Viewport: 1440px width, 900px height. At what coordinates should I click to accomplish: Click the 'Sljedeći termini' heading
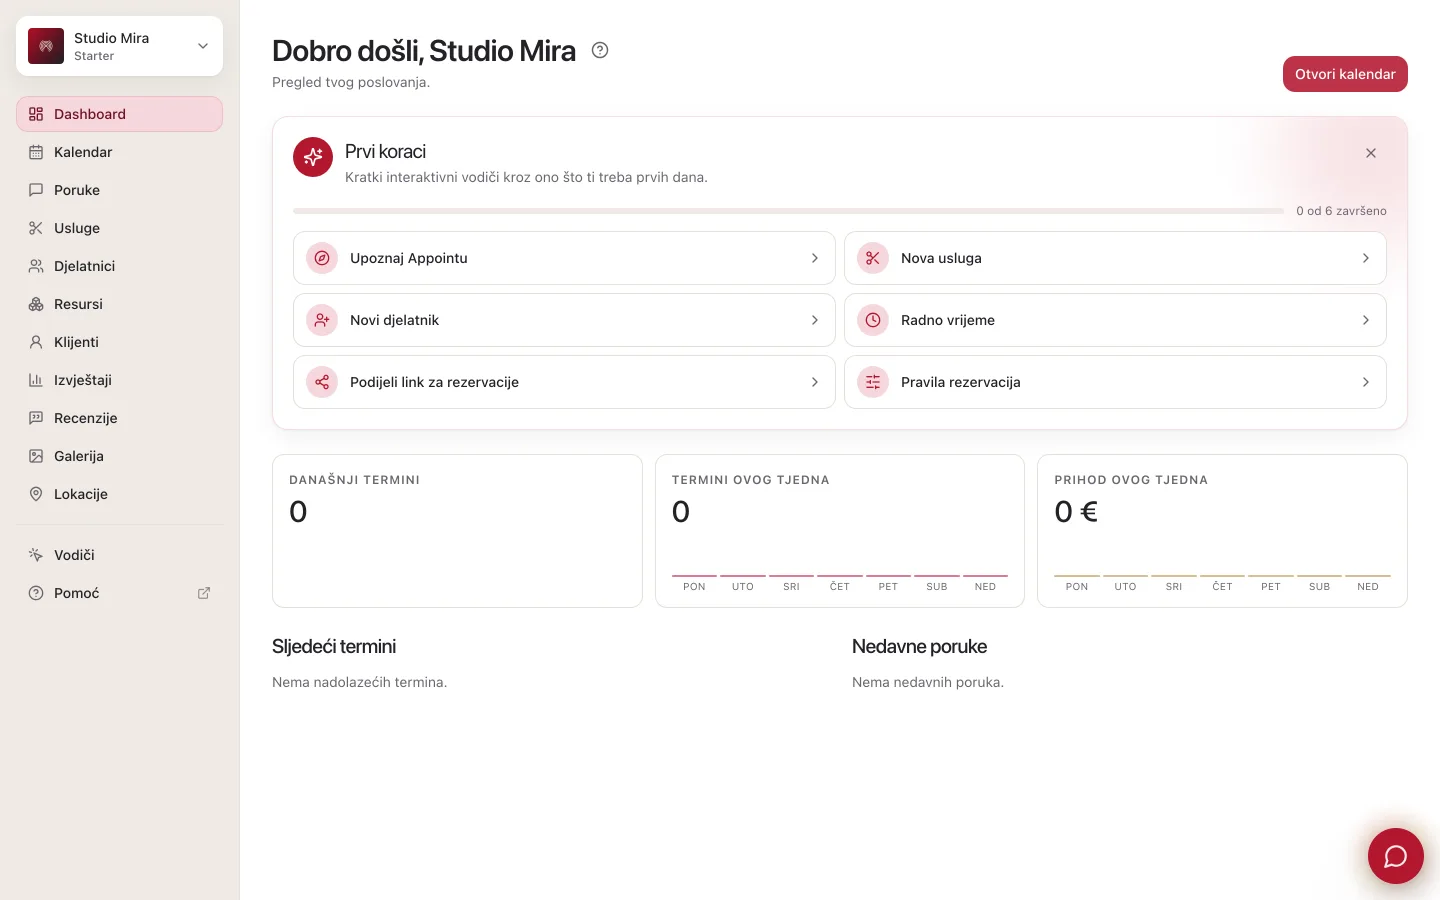[x=334, y=647]
